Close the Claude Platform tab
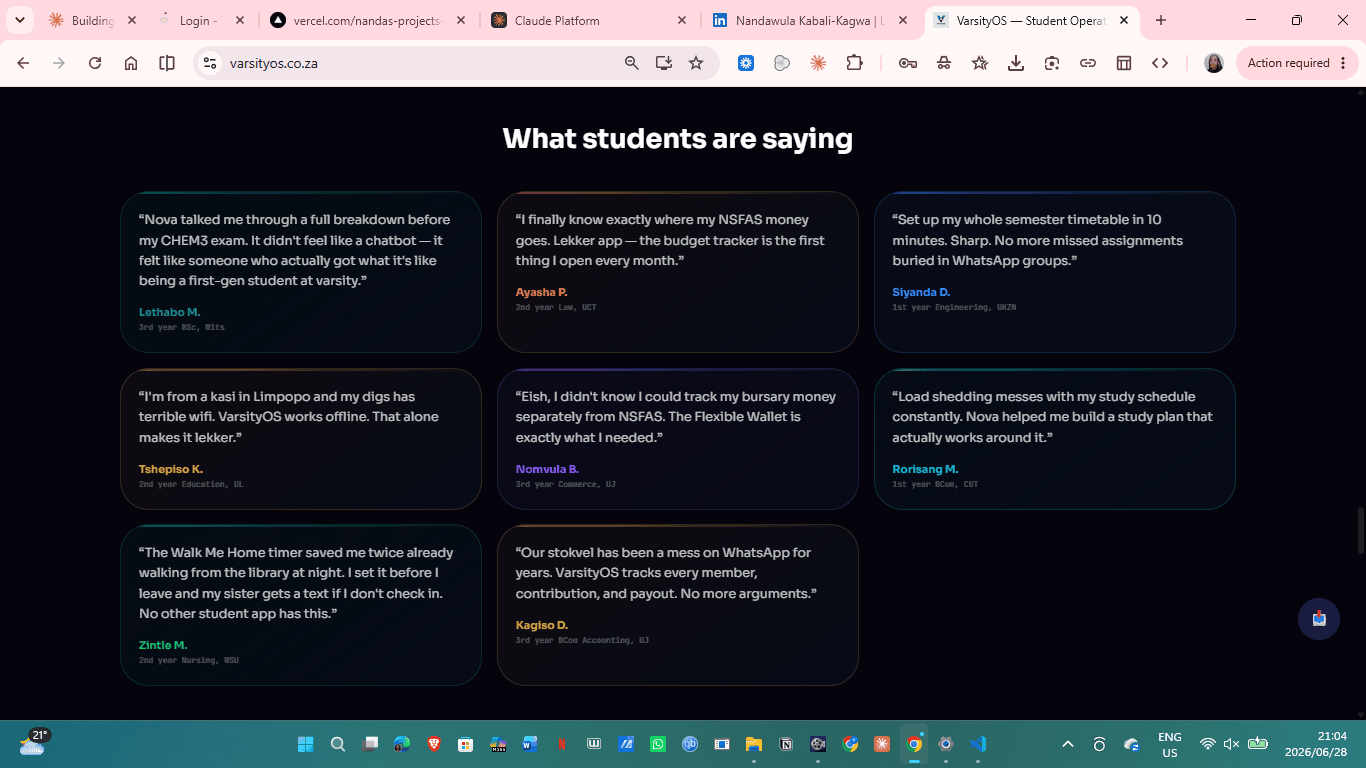This screenshot has width=1366, height=768. (682, 20)
